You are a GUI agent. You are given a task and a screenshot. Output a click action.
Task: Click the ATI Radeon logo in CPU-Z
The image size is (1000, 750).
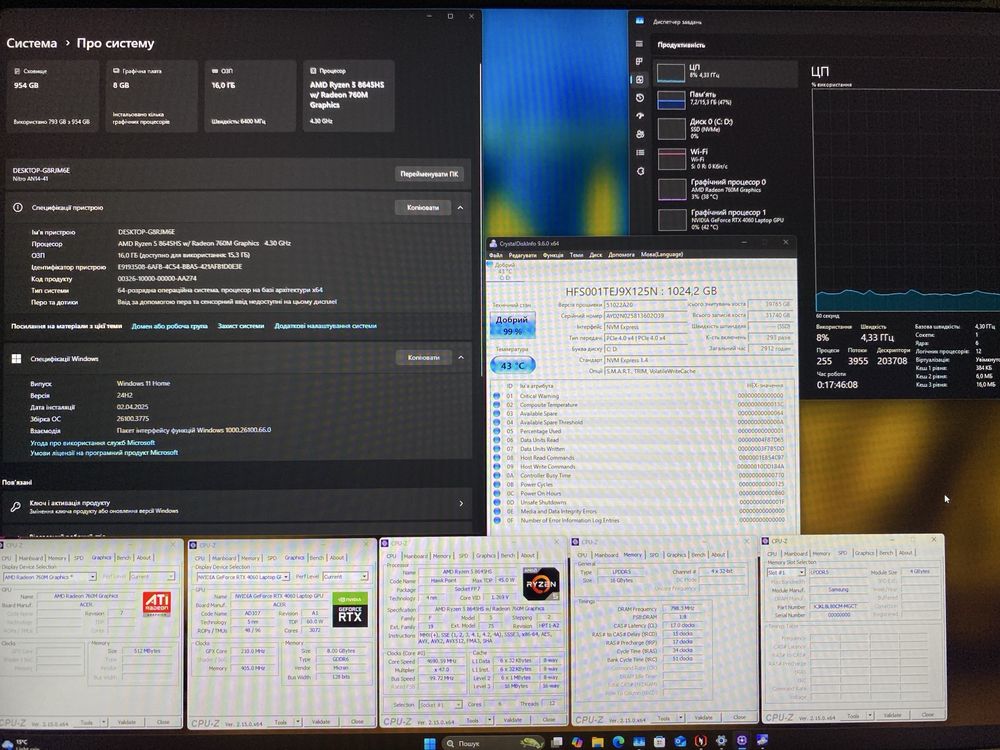click(156, 604)
